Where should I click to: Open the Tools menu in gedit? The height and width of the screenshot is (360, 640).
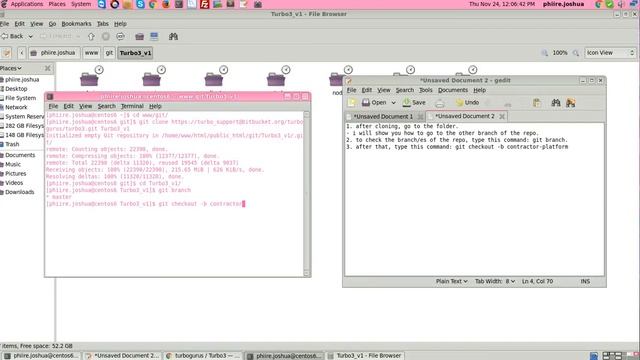tap(426, 90)
